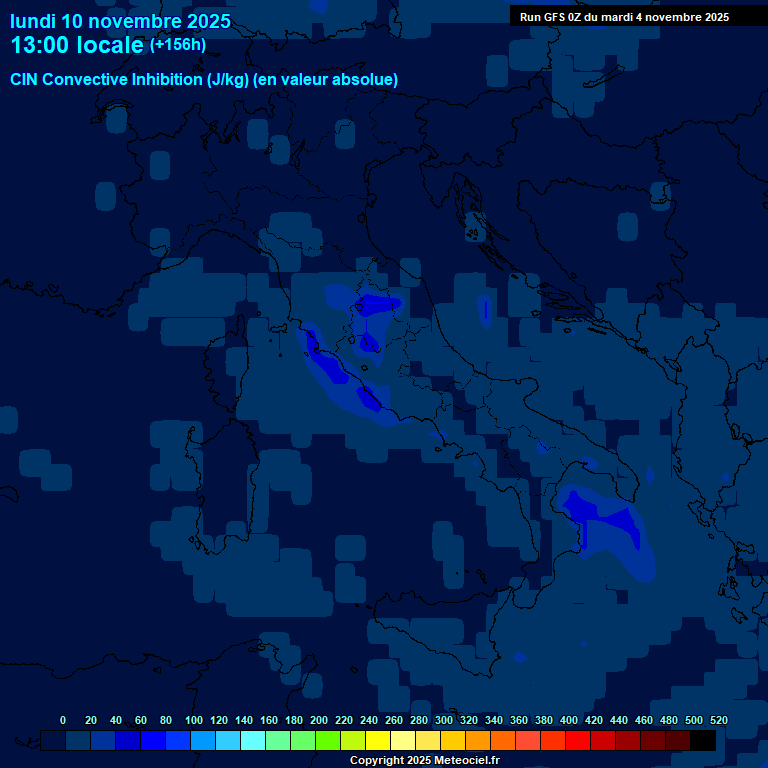The width and height of the screenshot is (768, 768).
Task: Click the pale yellow swatch under label 260
Action: pos(404,740)
